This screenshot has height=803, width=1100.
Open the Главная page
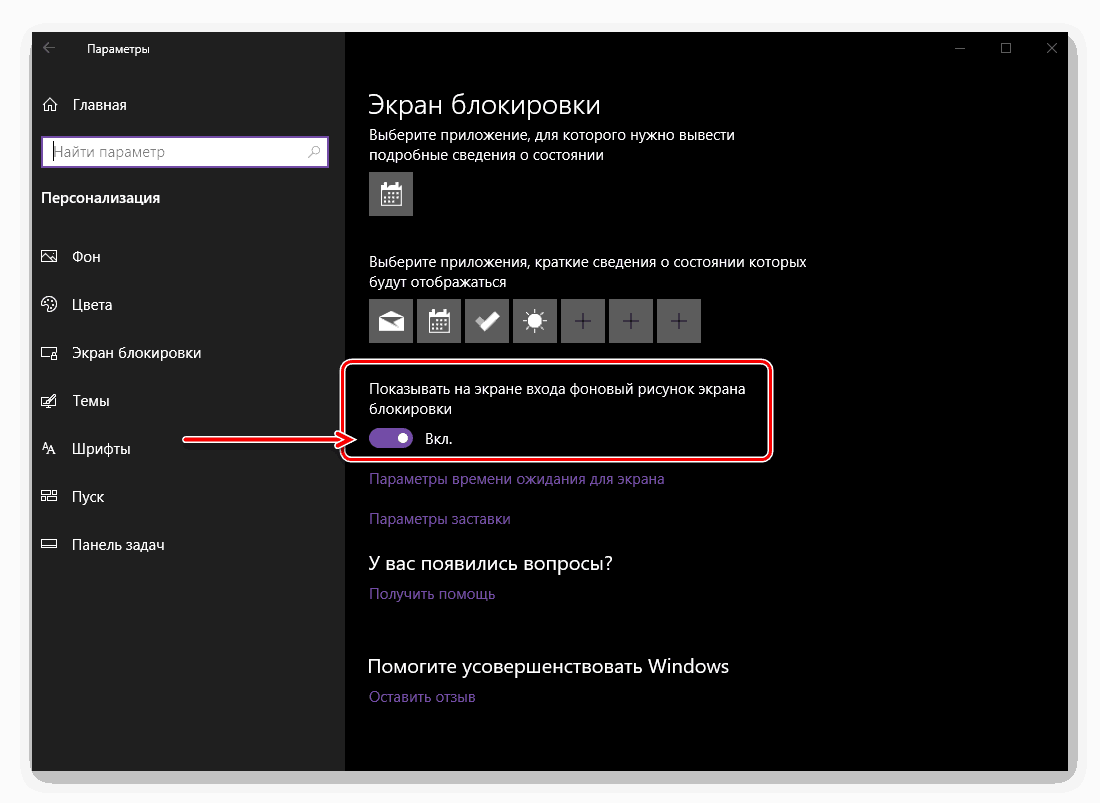(100, 104)
